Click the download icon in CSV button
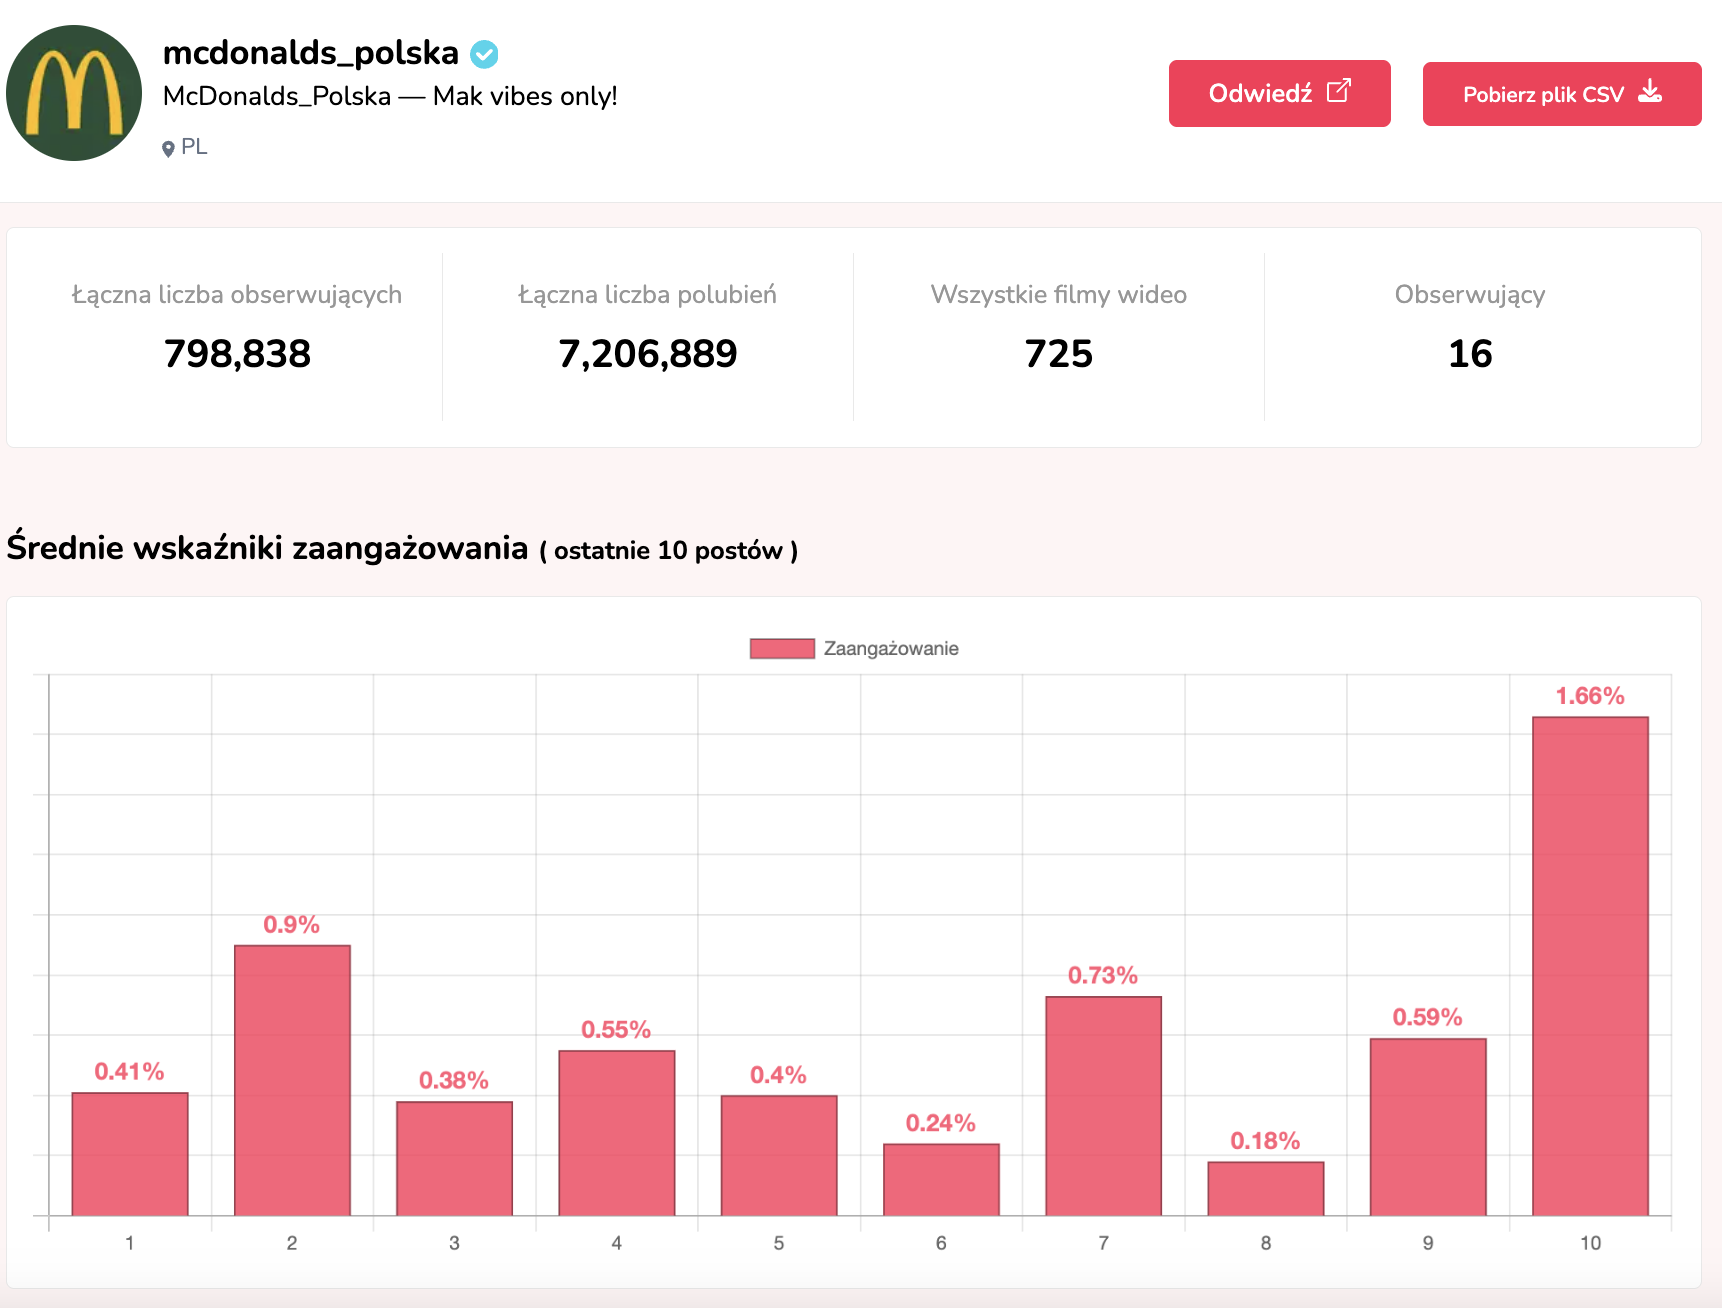Viewport: 1722px width, 1308px height. click(x=1650, y=93)
